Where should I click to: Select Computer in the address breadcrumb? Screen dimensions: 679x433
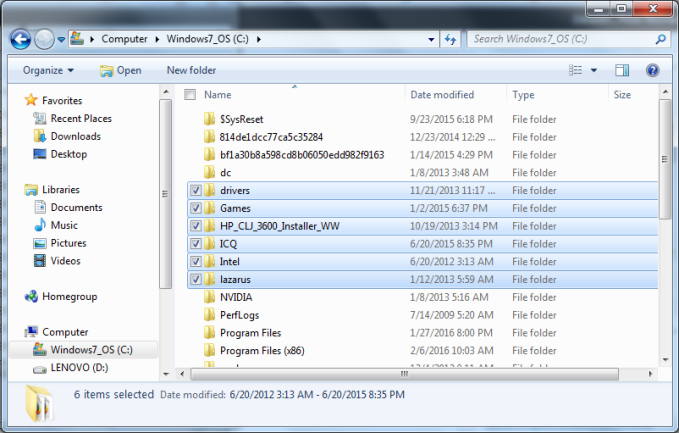click(x=124, y=39)
